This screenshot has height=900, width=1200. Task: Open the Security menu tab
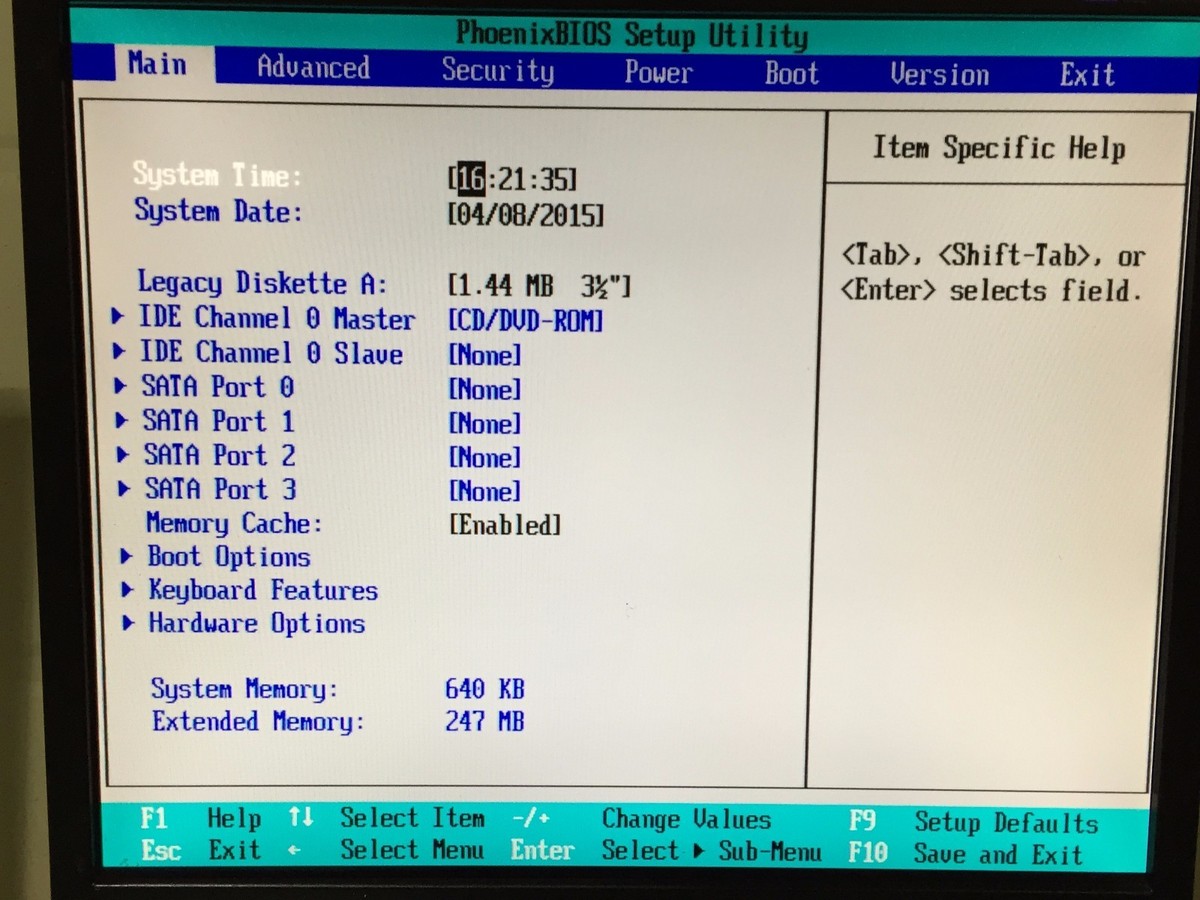pos(497,70)
